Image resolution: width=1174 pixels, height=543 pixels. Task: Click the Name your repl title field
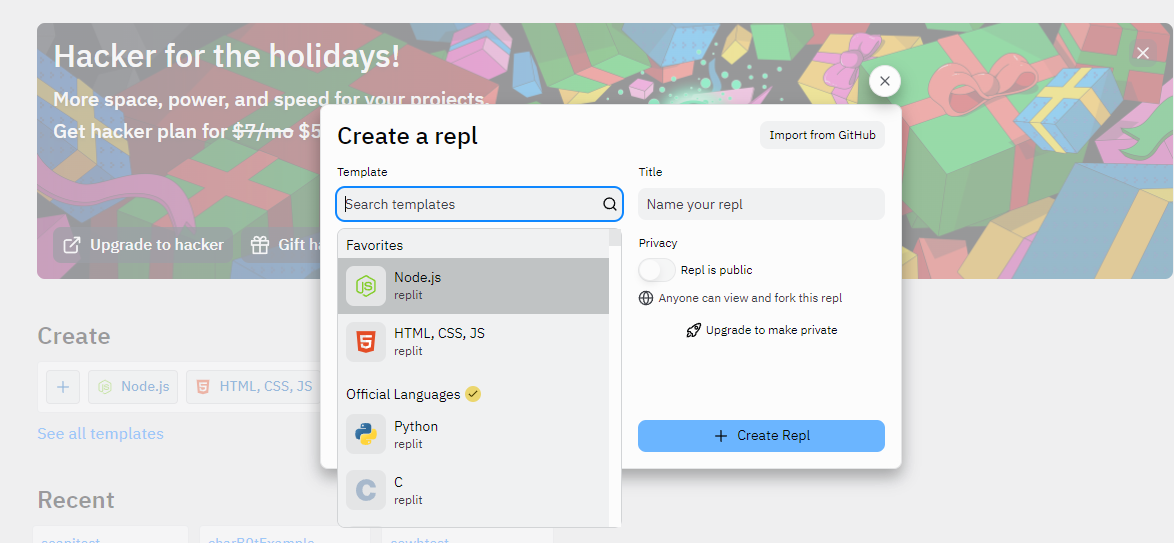(761, 204)
